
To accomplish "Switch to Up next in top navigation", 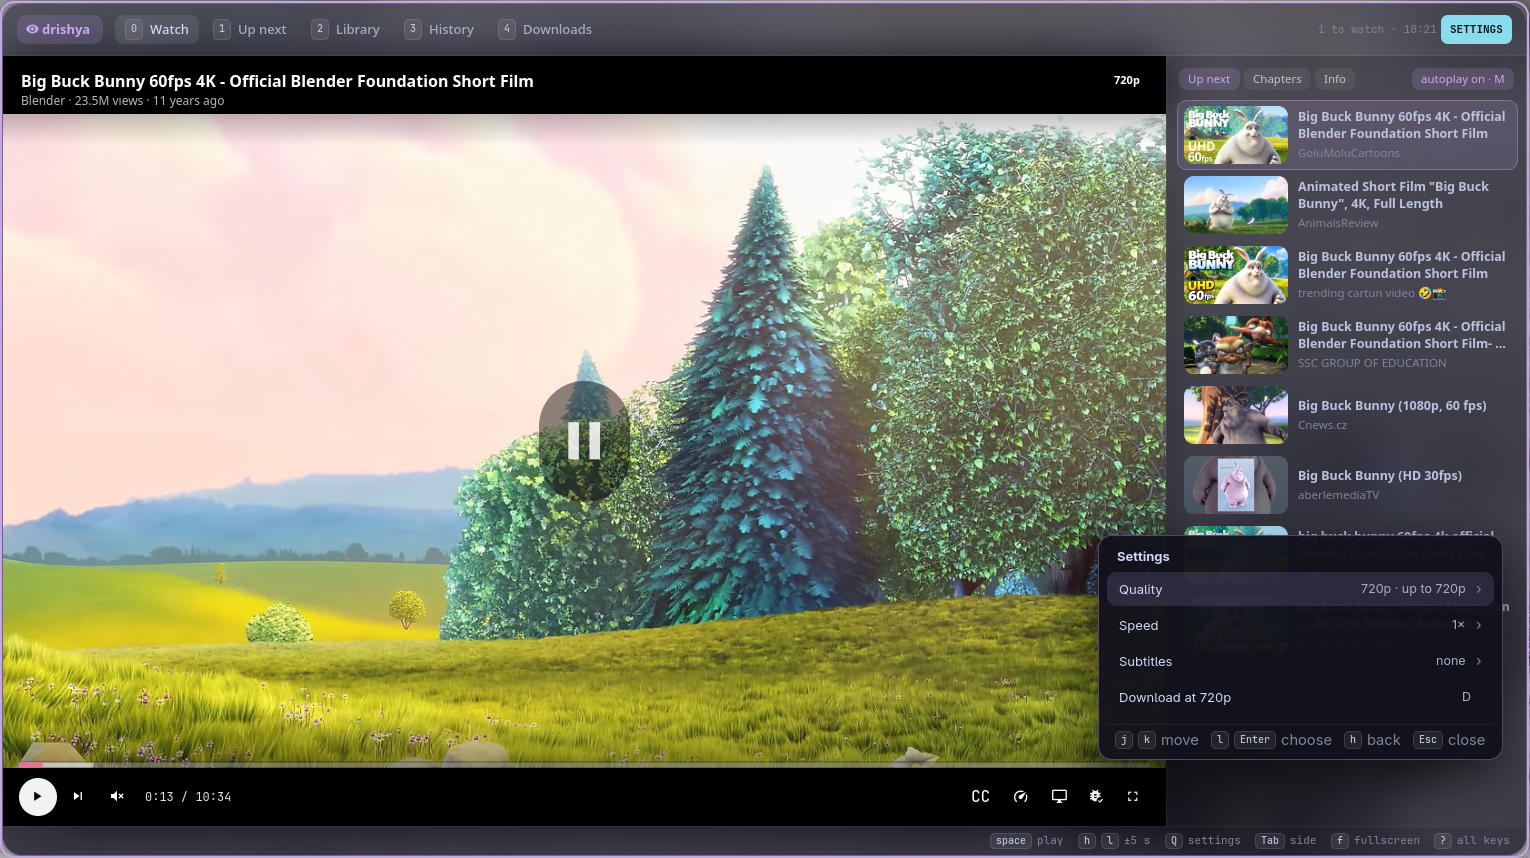I will [250, 29].
